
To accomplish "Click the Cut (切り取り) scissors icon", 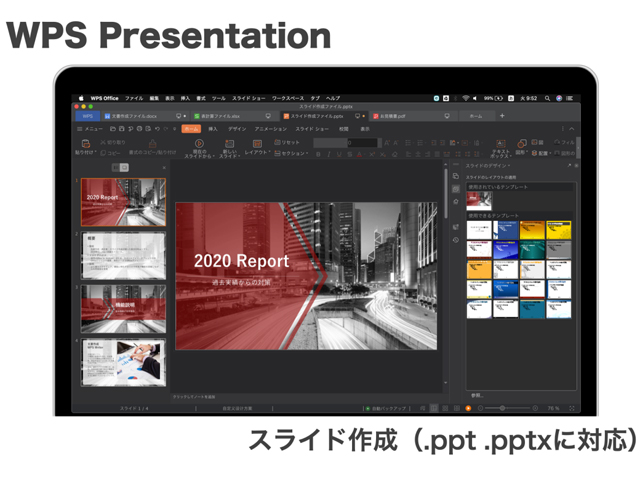I will (103, 142).
